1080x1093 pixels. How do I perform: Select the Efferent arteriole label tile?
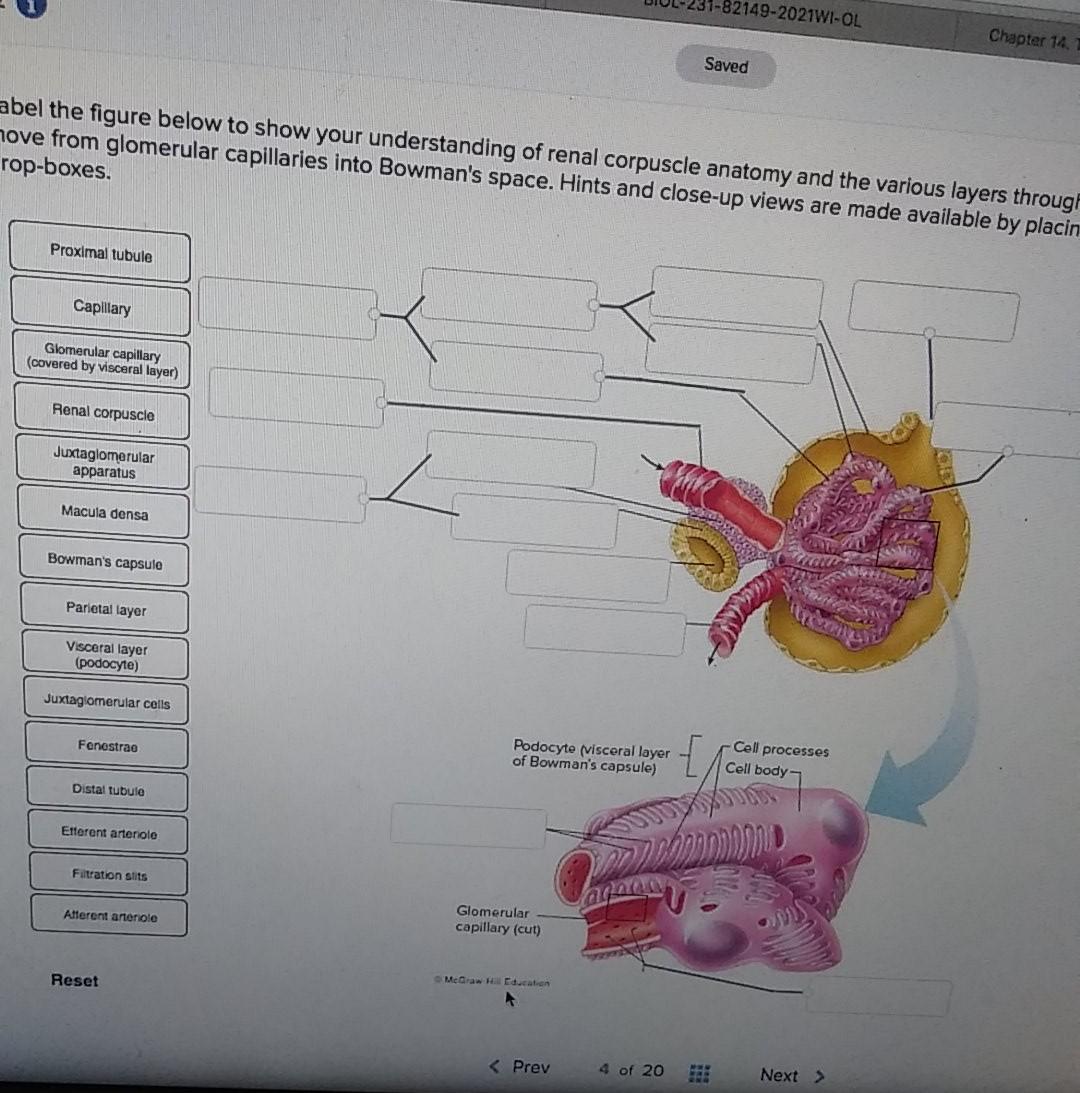point(109,832)
